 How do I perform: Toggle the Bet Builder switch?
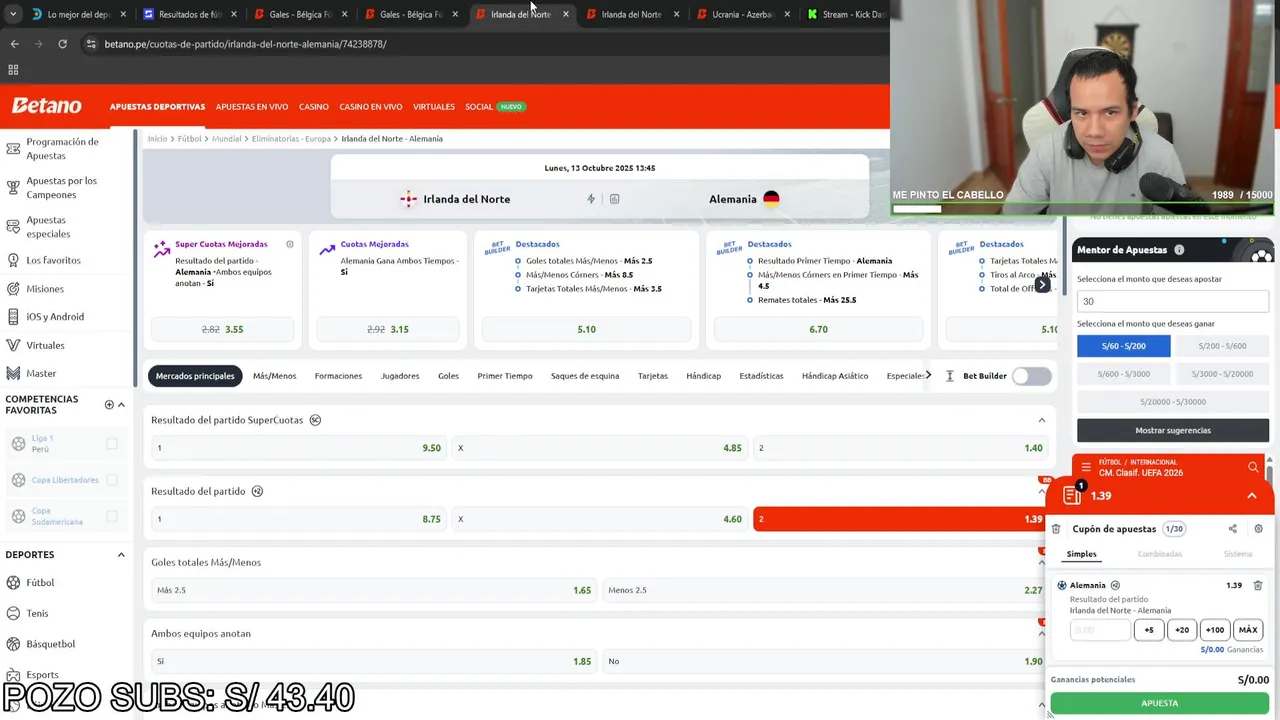click(x=1031, y=376)
